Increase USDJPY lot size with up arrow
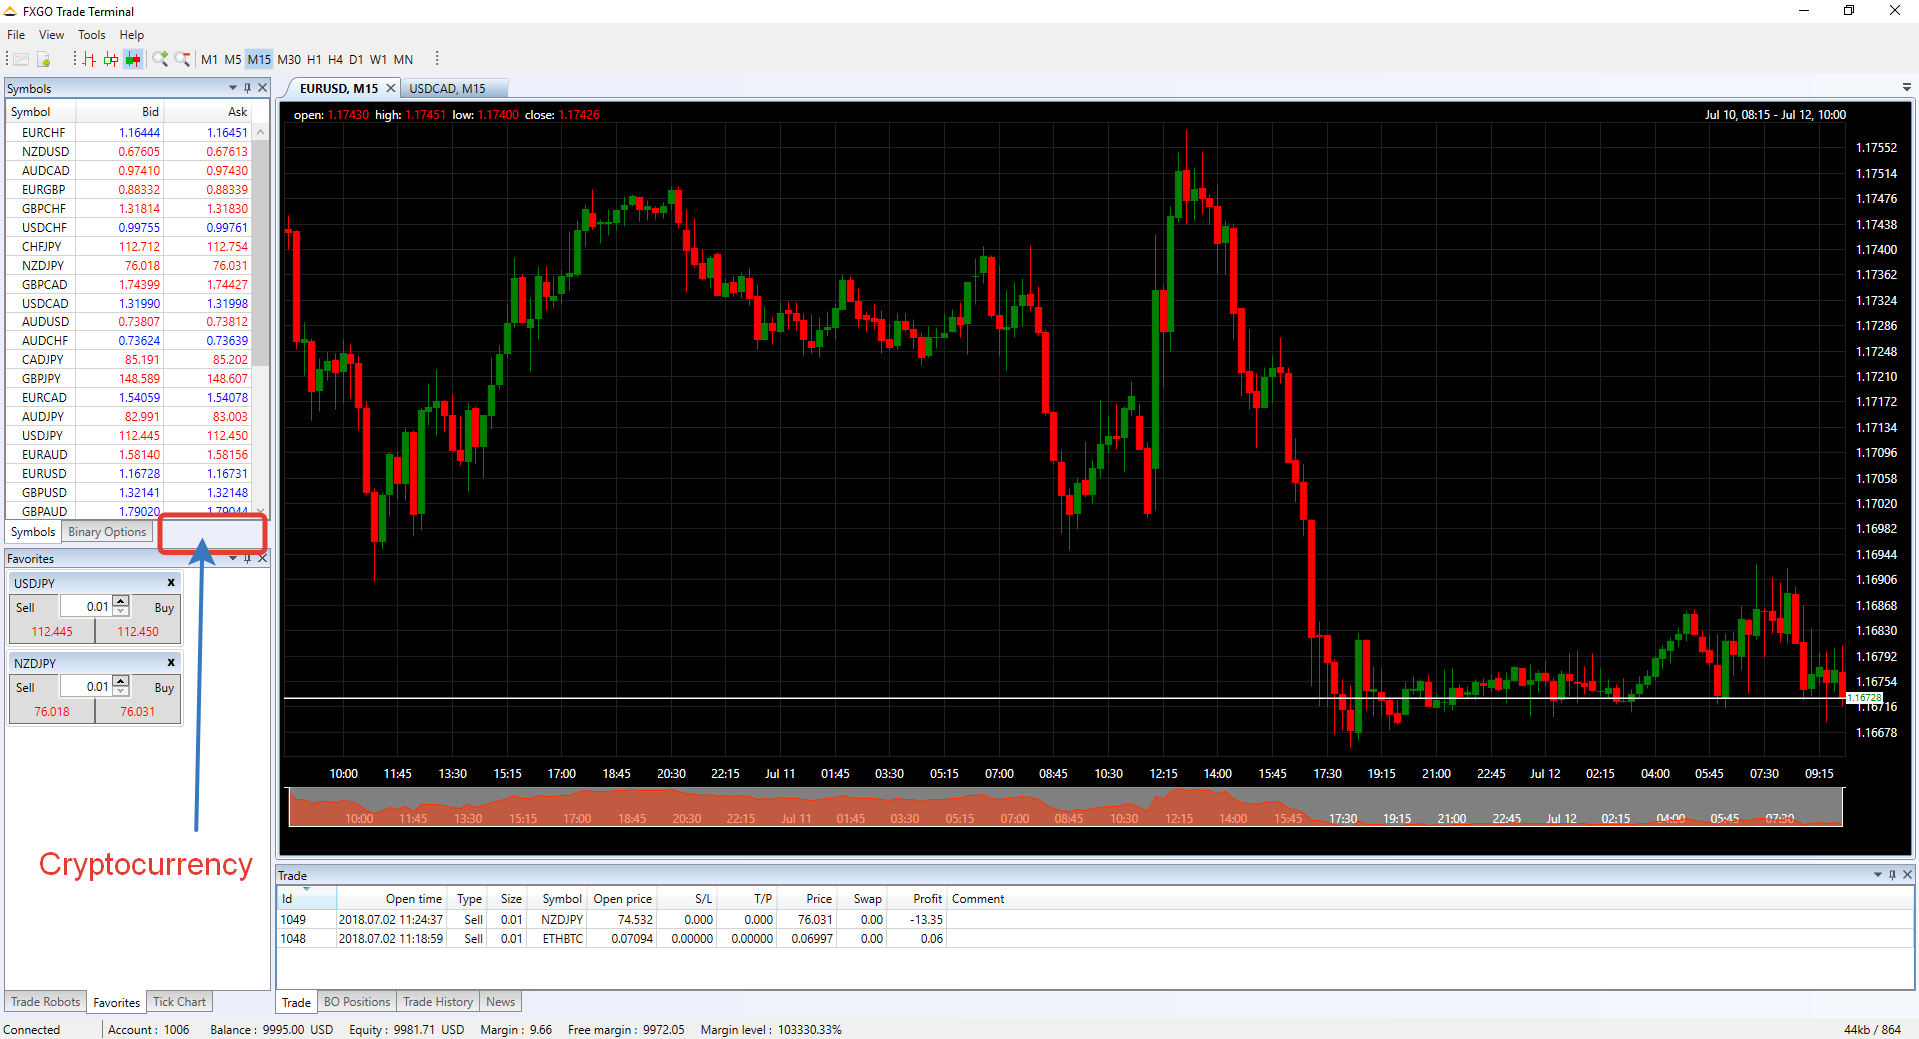This screenshot has height=1039, width=1919. pyautogui.click(x=121, y=601)
